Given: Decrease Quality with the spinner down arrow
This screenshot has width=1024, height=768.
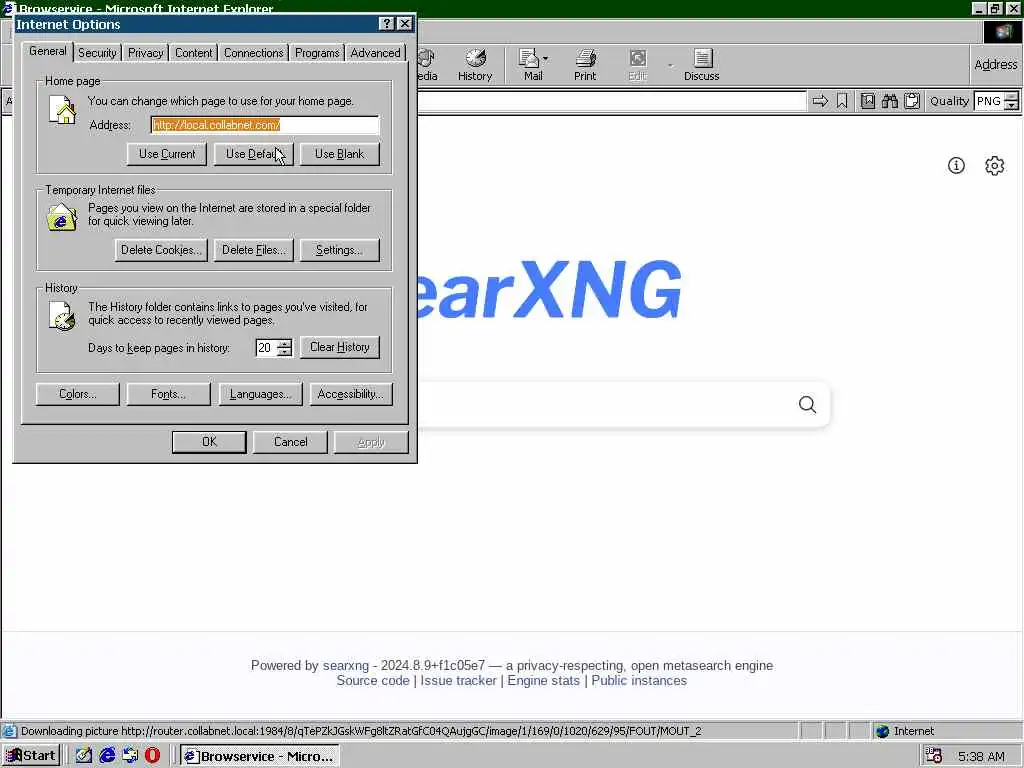Looking at the screenshot, I should (1012, 105).
